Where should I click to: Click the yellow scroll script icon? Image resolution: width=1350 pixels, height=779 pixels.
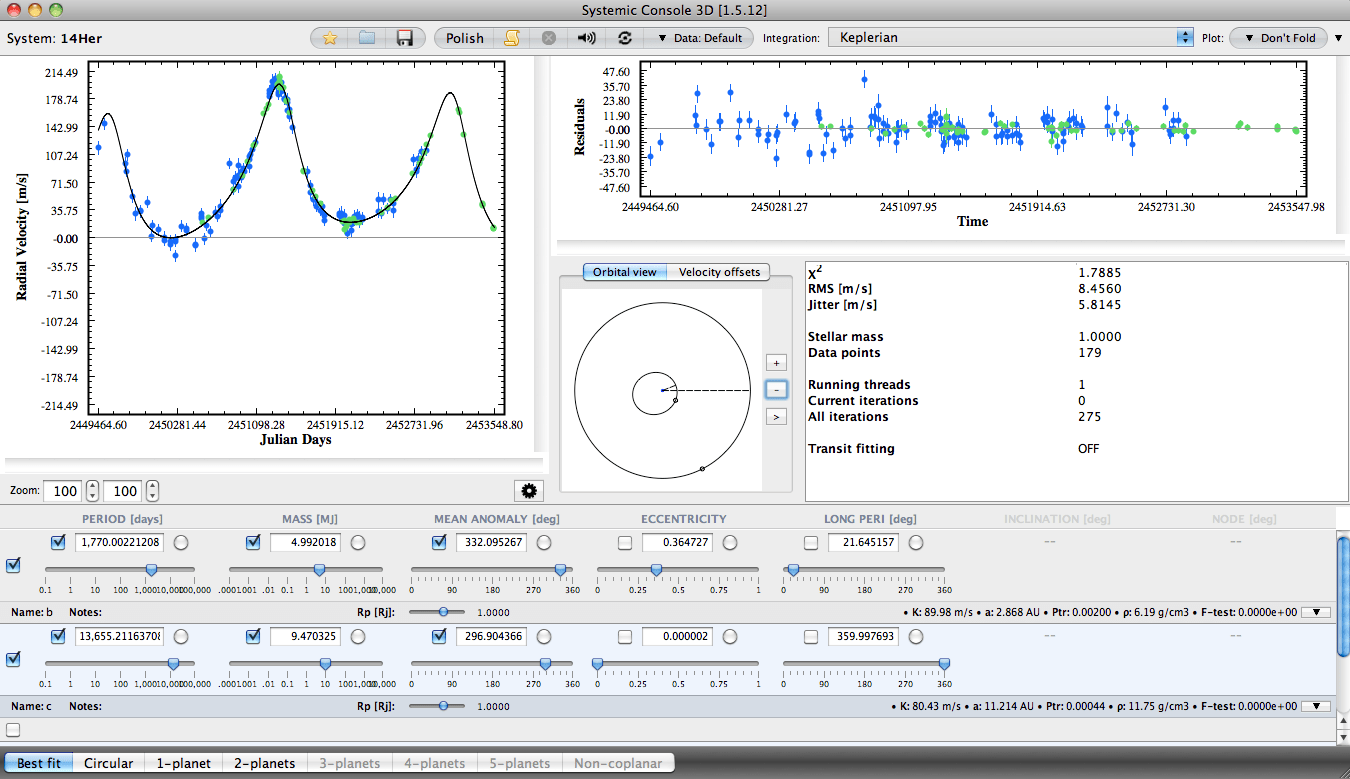(x=512, y=38)
